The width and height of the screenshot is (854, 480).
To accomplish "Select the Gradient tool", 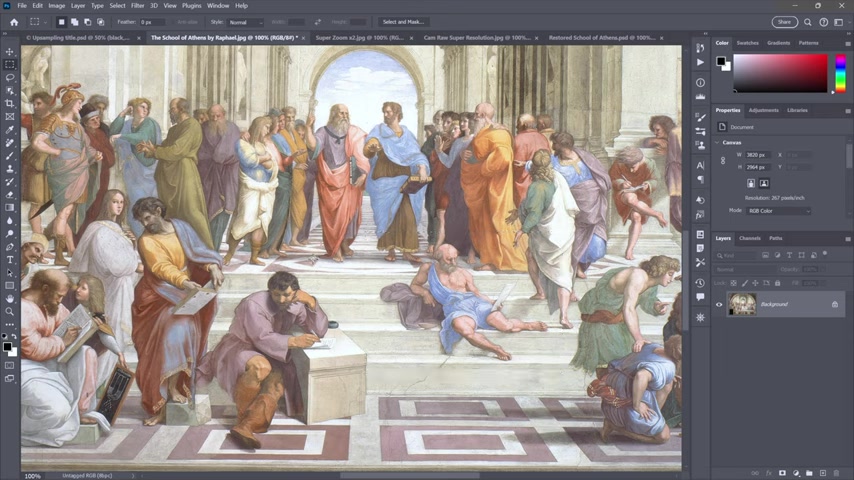I will pos(10,208).
